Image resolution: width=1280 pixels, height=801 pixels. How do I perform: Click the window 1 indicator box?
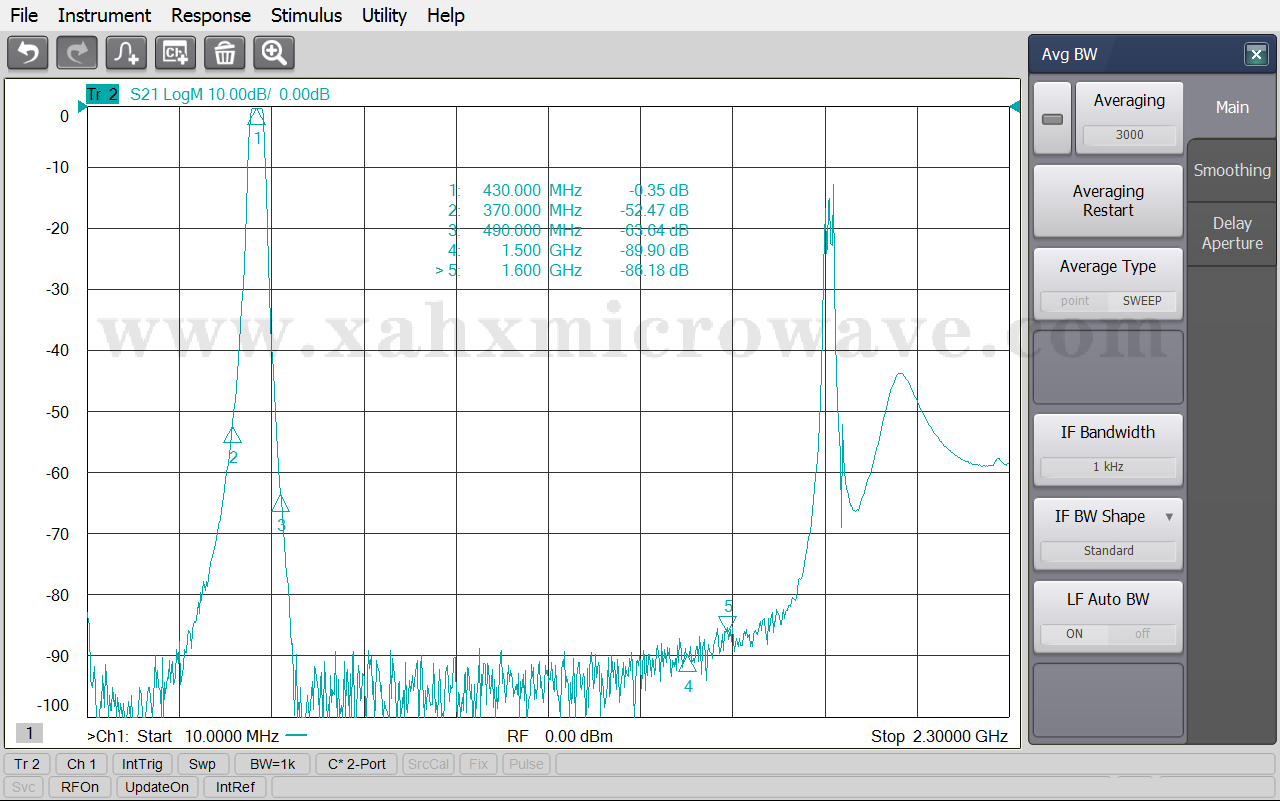tap(29, 734)
